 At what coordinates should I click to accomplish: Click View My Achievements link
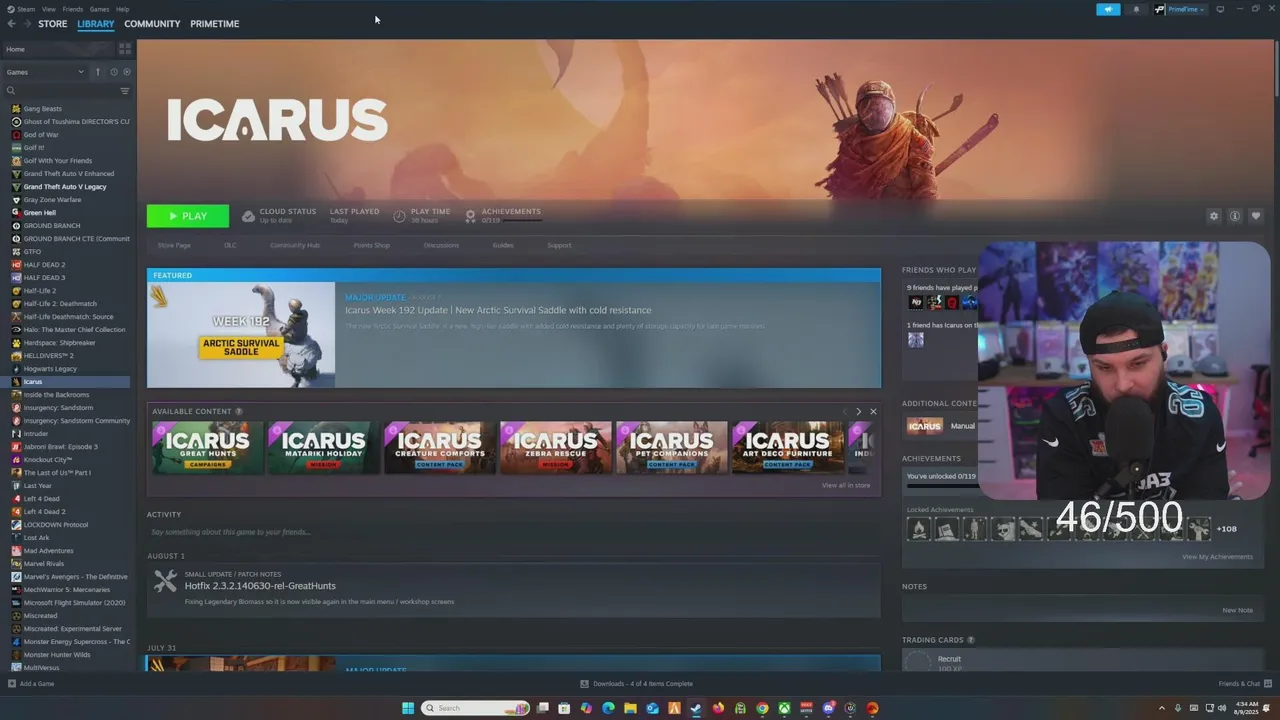1217,557
